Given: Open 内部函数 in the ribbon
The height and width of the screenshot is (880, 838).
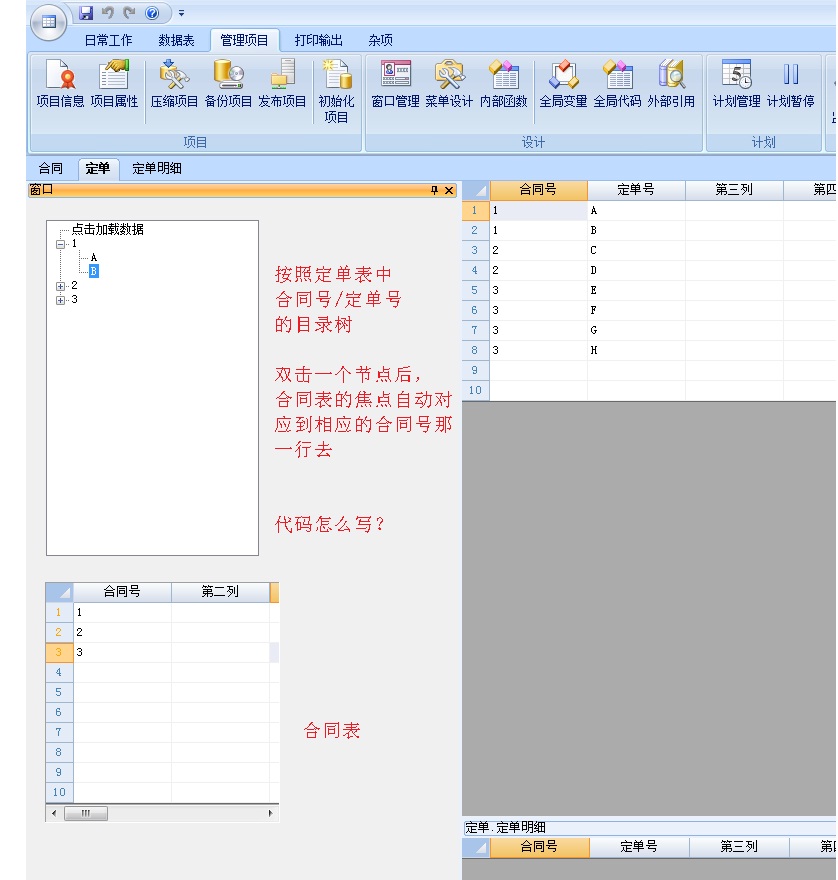Looking at the screenshot, I should (x=503, y=84).
